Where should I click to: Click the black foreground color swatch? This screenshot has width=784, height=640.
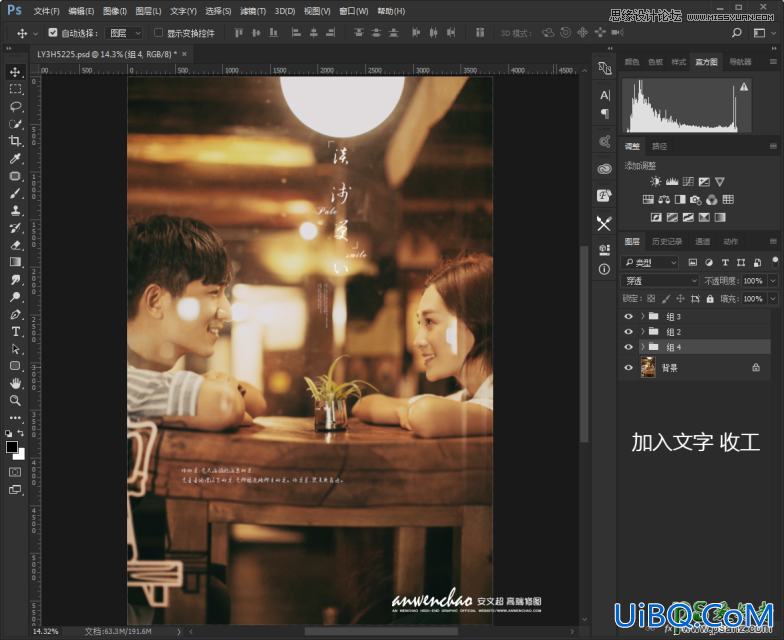point(12,447)
